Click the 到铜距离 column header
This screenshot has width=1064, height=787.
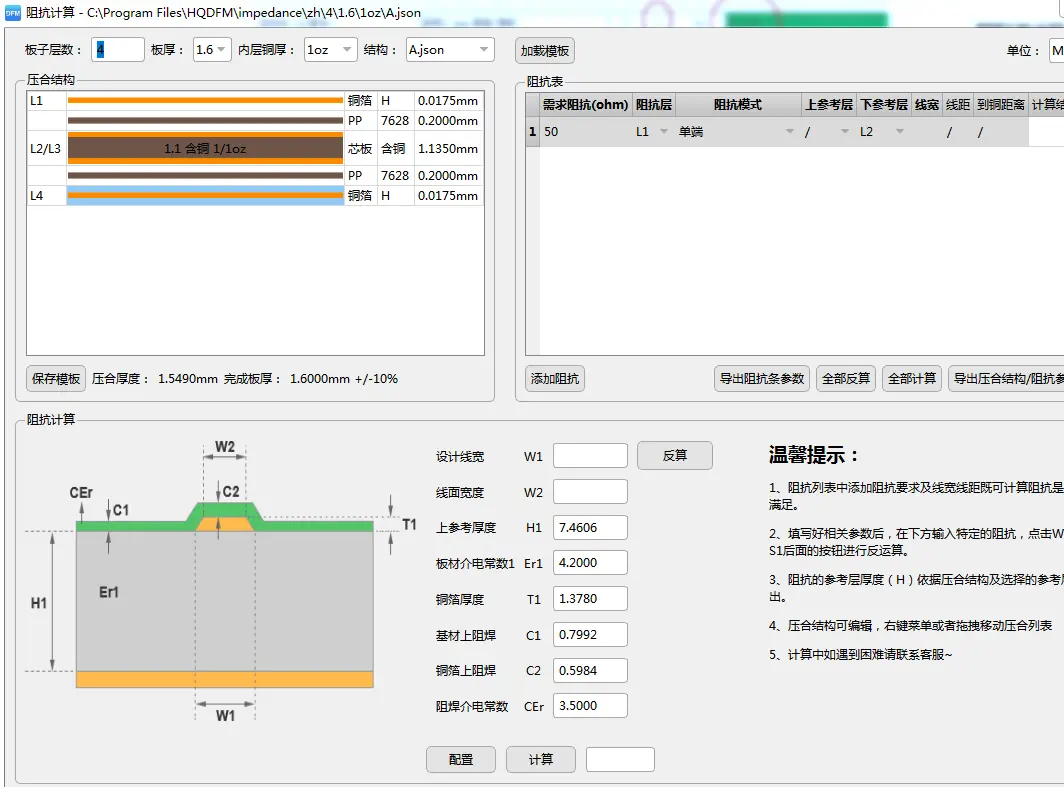[1001, 104]
